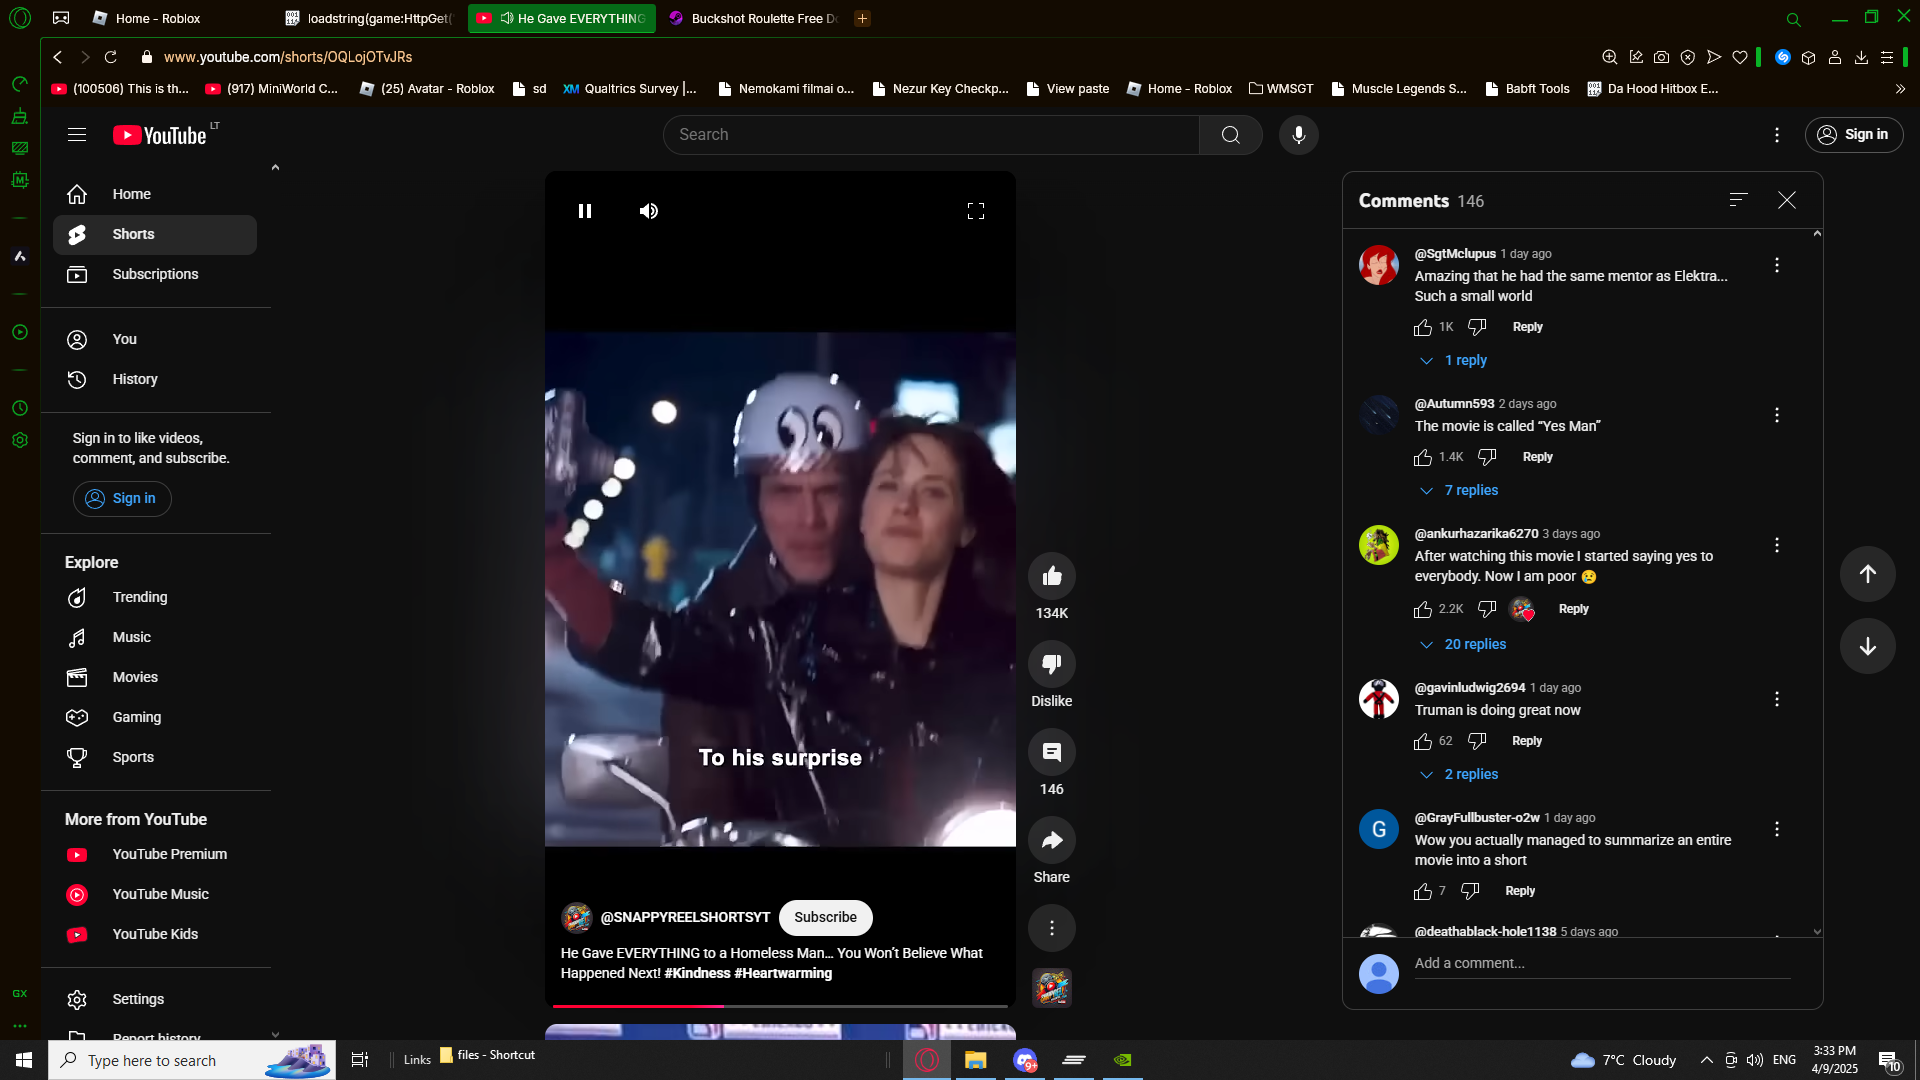This screenshot has height=1080, width=1920.
Task: Go to YouTube home via the logo
Action: pos(160,135)
